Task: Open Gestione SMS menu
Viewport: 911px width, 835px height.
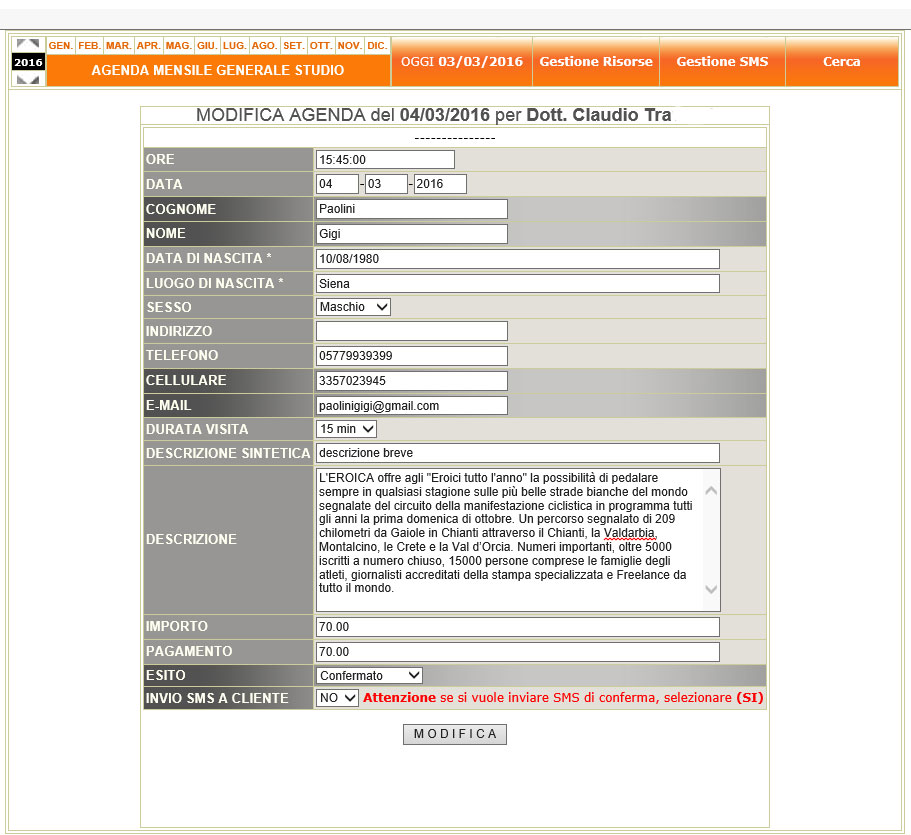Action: click(722, 62)
